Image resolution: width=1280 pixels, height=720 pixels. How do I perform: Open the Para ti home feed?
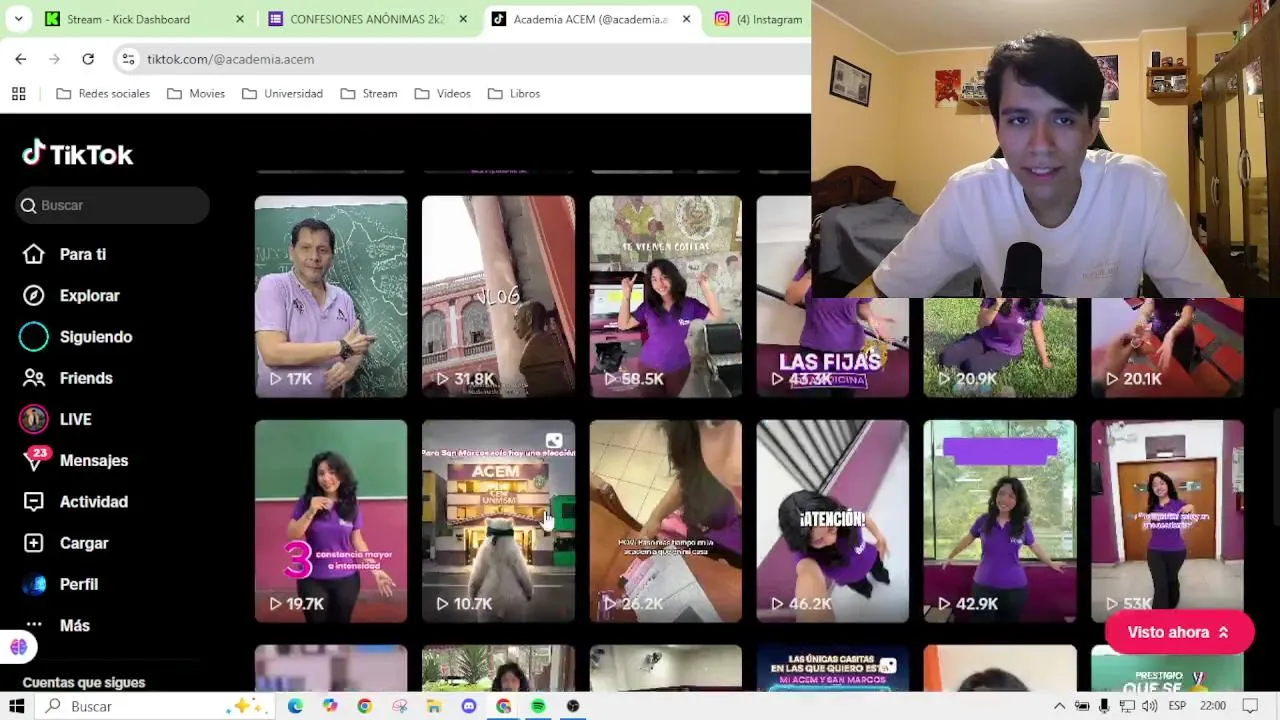(64, 254)
